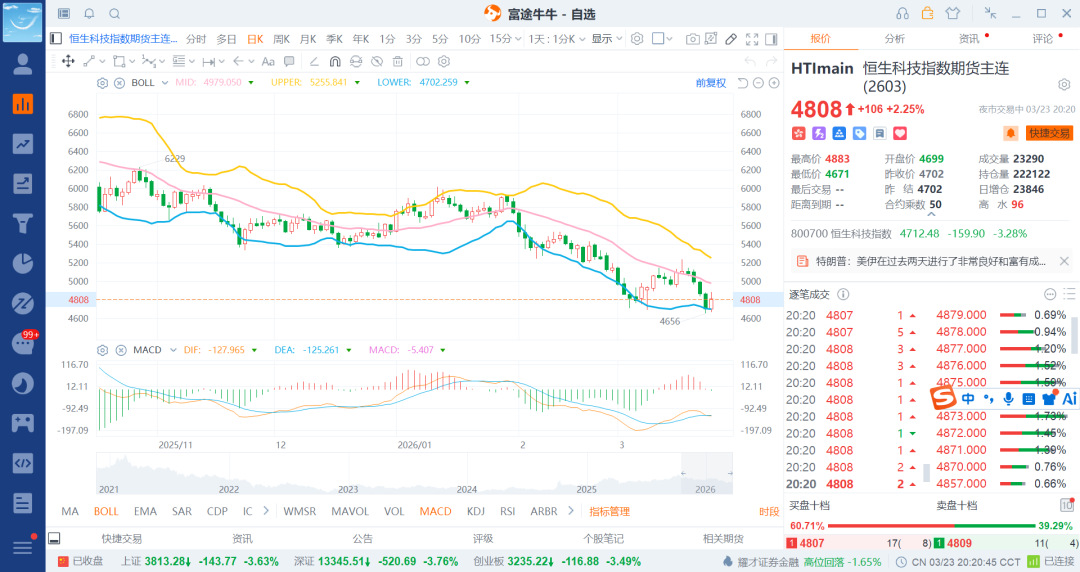Open the funnel screener icon in sidebar

pyautogui.click(x=23, y=223)
